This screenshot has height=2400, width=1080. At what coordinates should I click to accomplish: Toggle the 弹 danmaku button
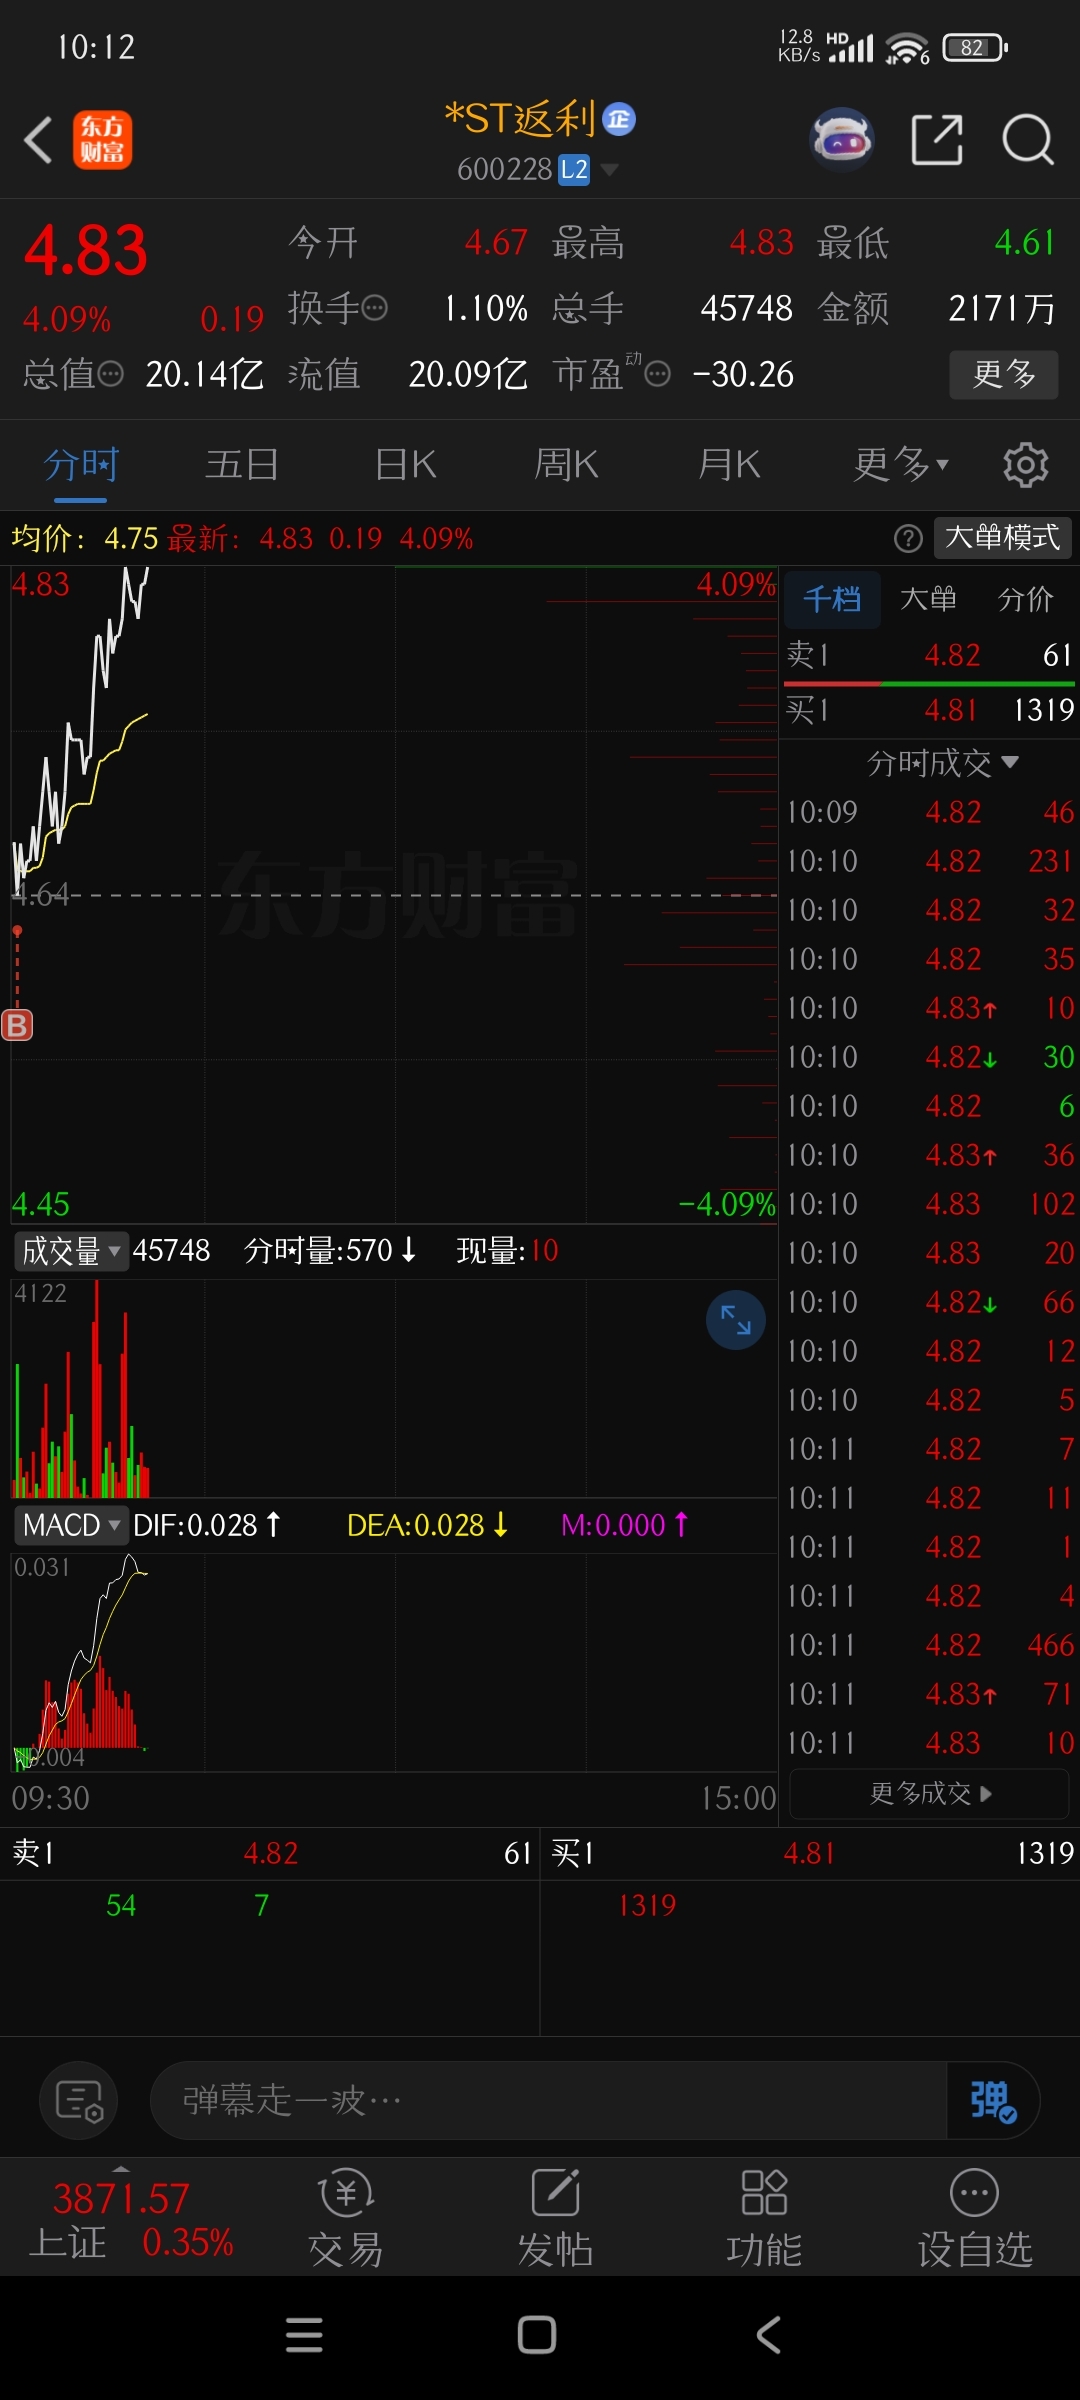(993, 2100)
